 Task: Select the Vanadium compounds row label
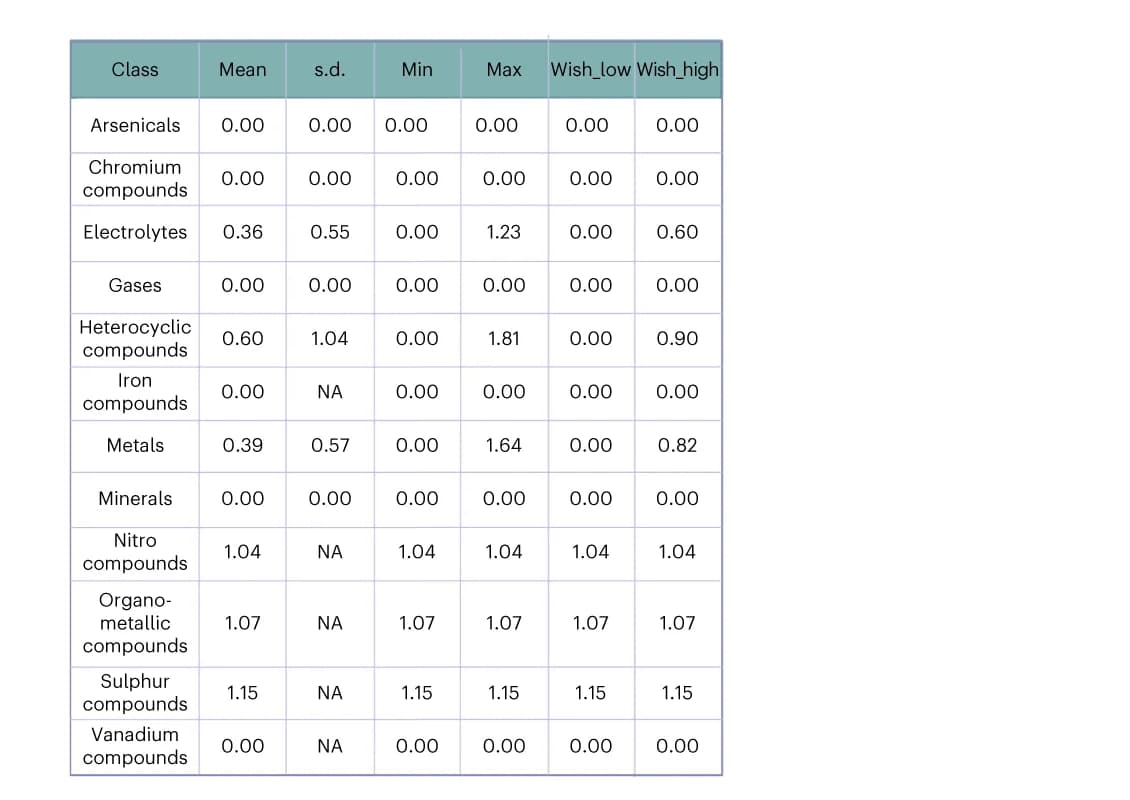[x=135, y=746]
